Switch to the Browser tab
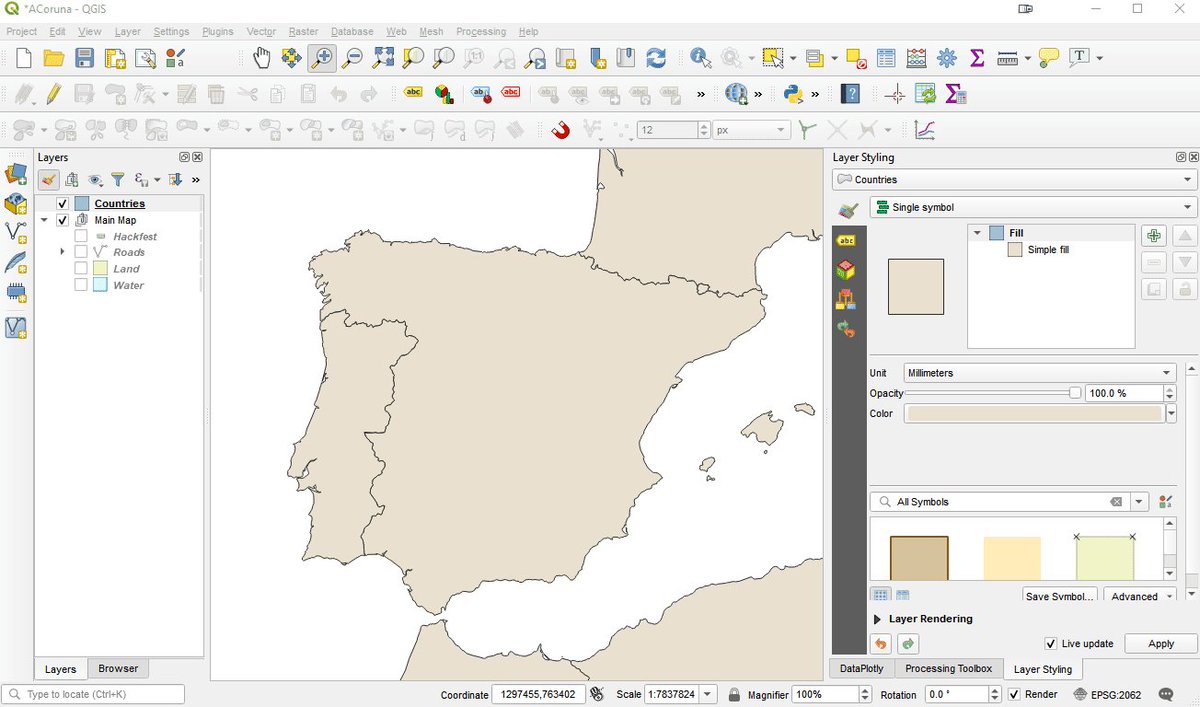The width and height of the screenshot is (1200, 707). pos(118,668)
